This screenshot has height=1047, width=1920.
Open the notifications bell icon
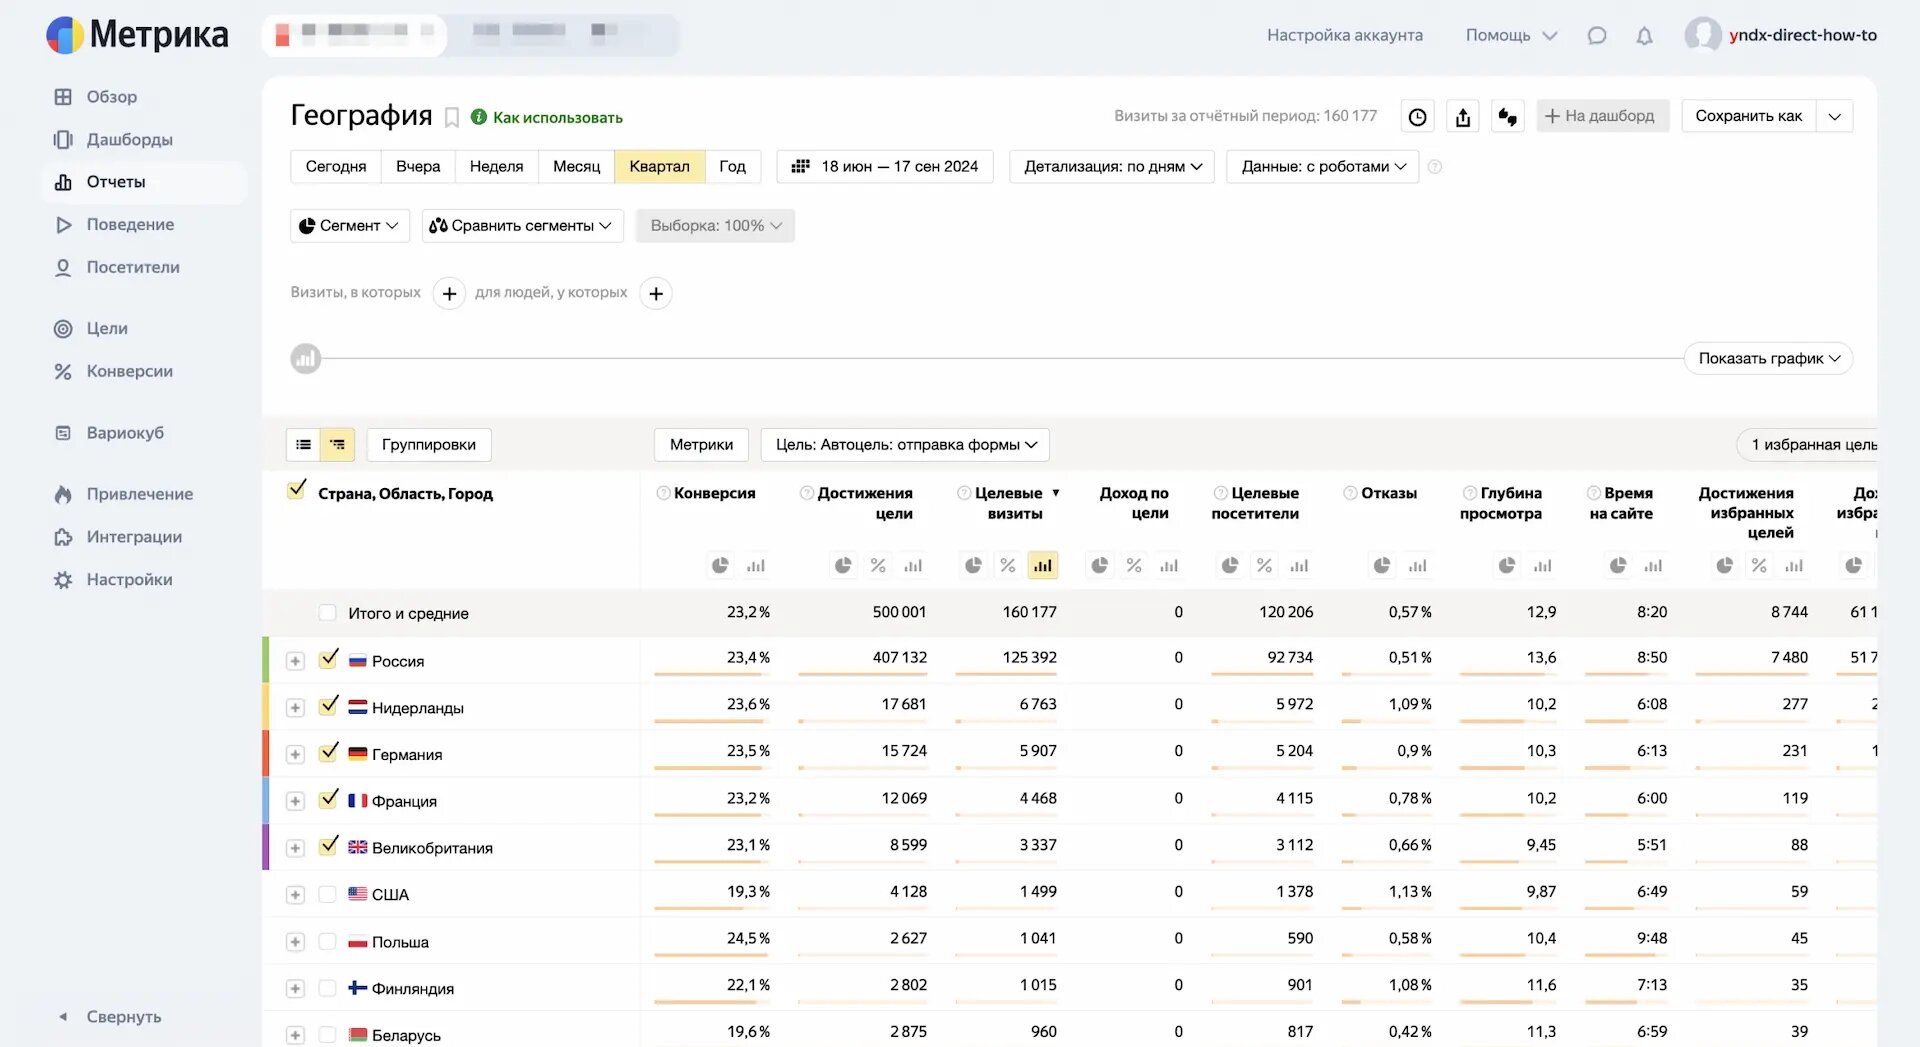(1644, 36)
